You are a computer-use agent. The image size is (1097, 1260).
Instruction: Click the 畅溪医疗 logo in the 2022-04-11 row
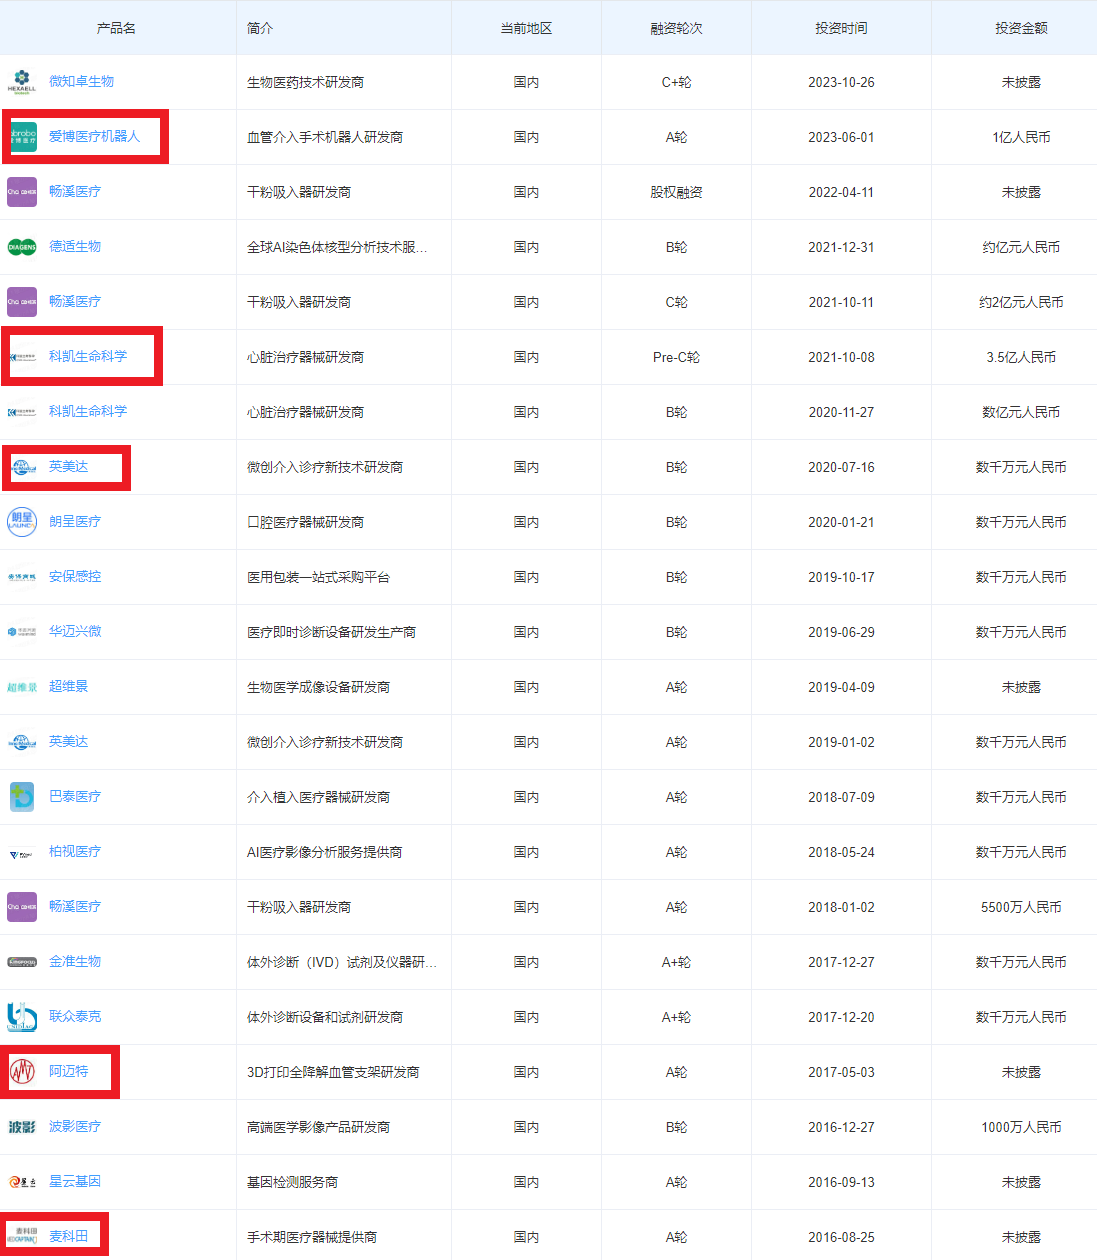(x=22, y=192)
